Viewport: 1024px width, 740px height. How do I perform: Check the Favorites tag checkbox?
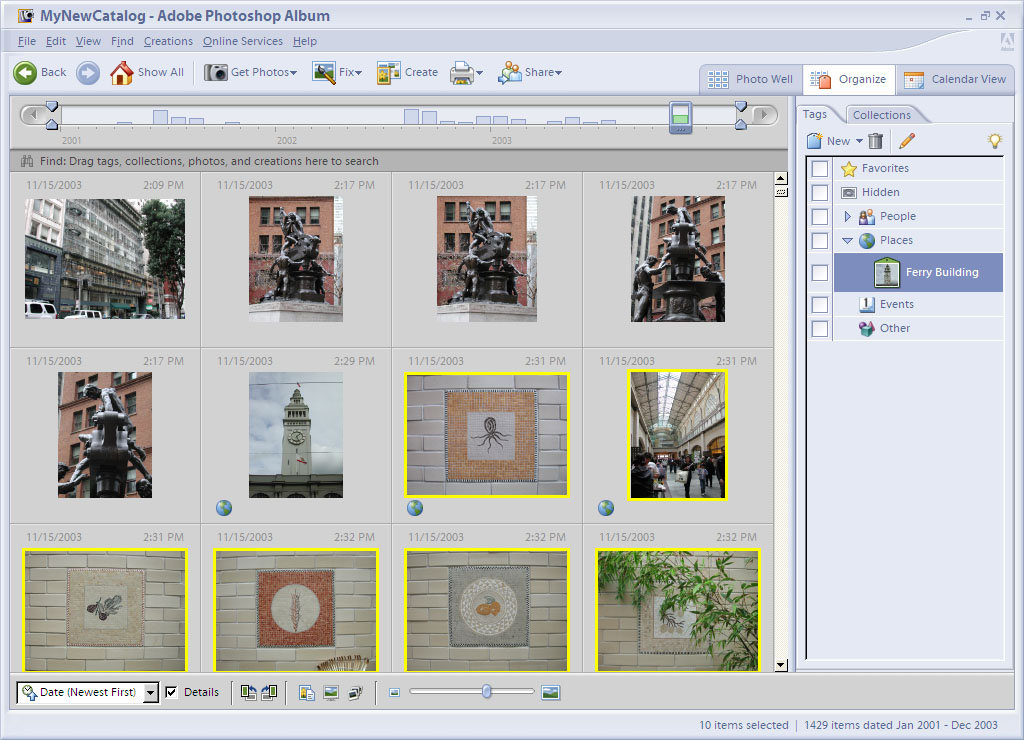point(820,169)
